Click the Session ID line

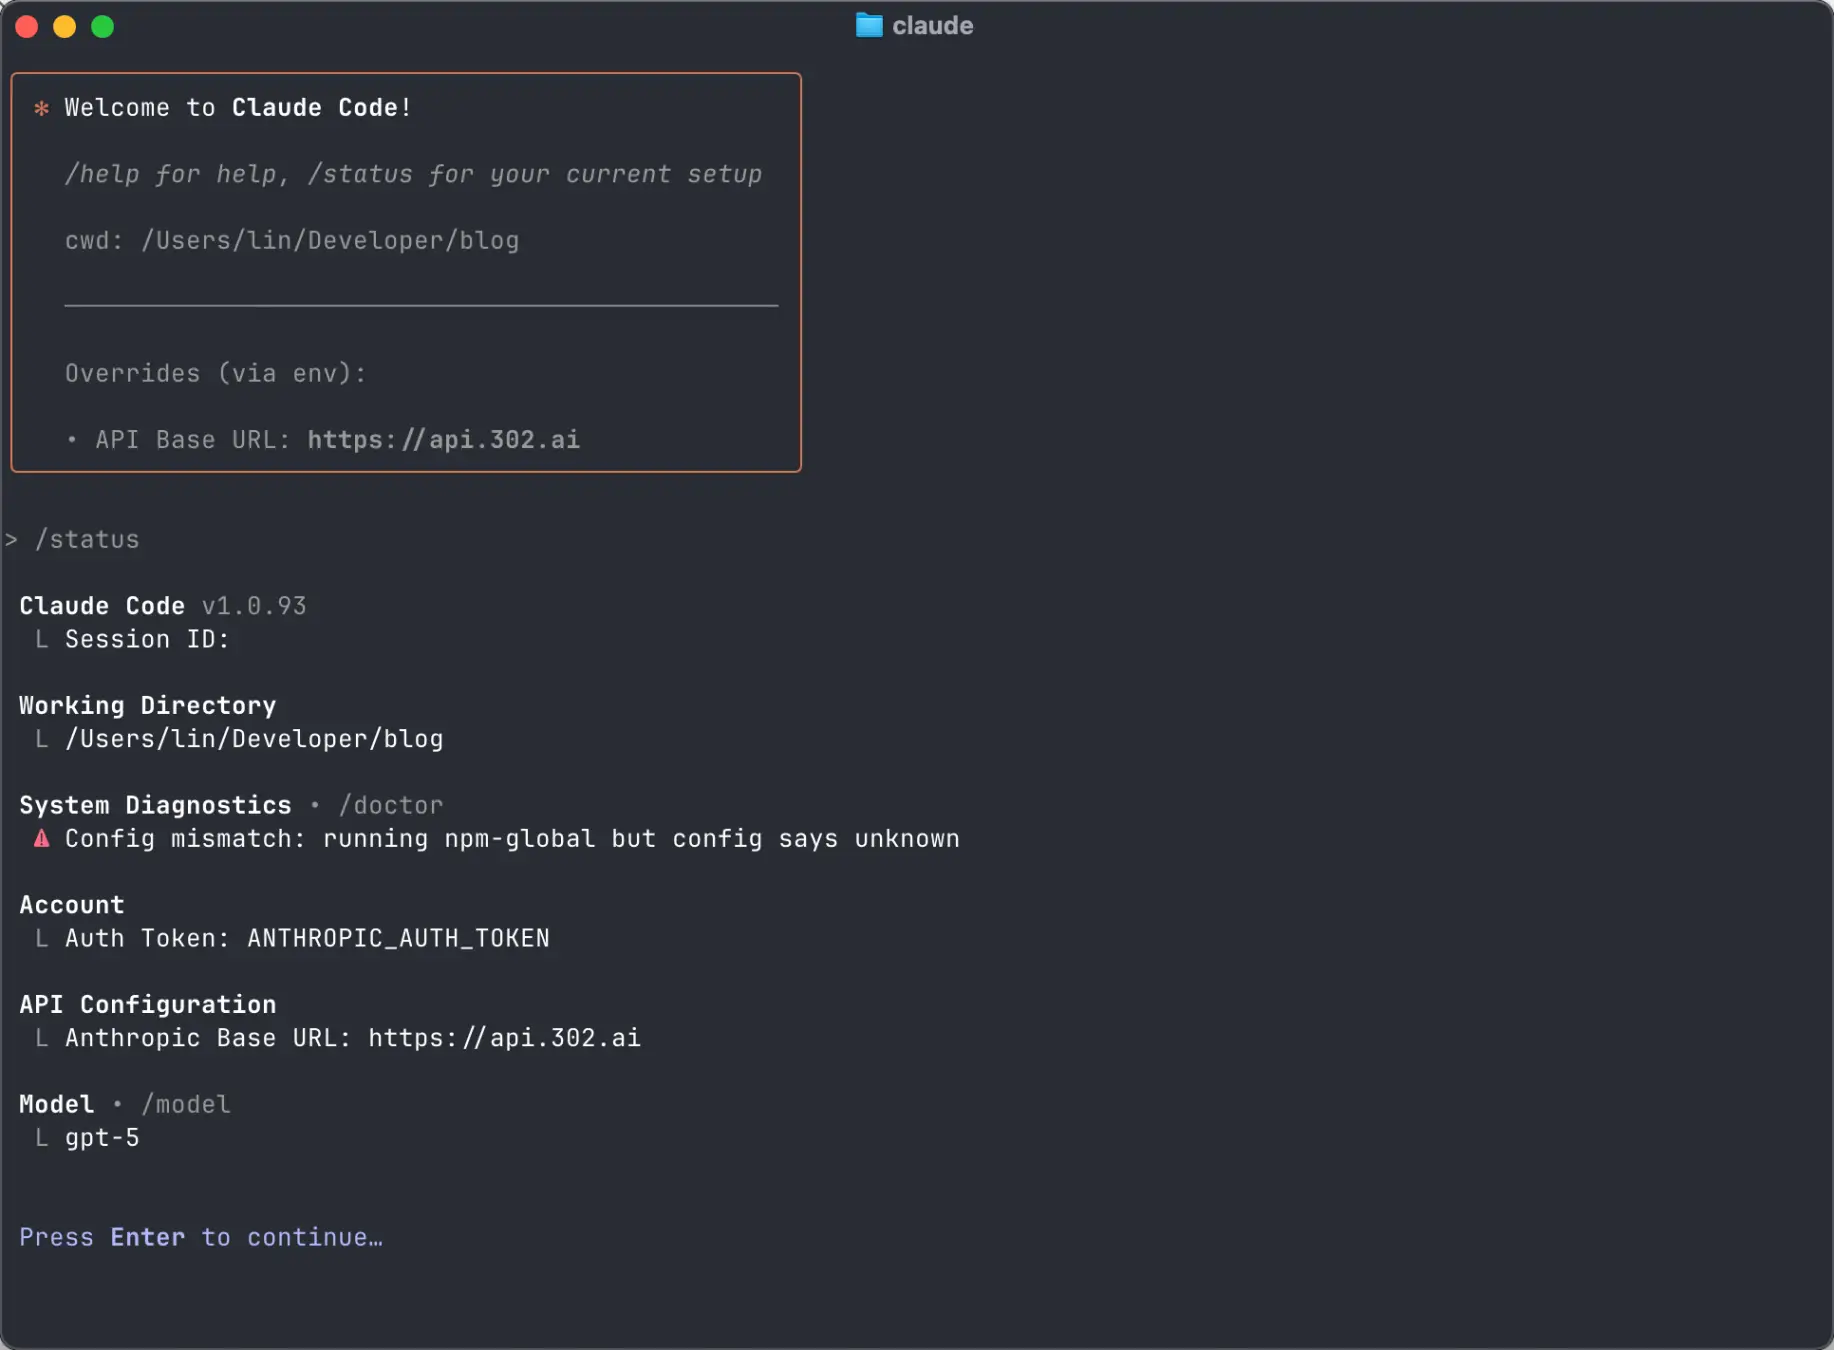(147, 640)
